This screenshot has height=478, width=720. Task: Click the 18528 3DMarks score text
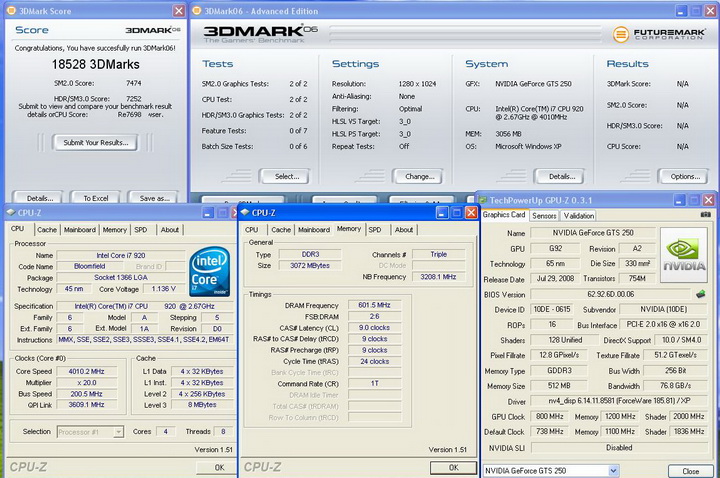(96, 64)
